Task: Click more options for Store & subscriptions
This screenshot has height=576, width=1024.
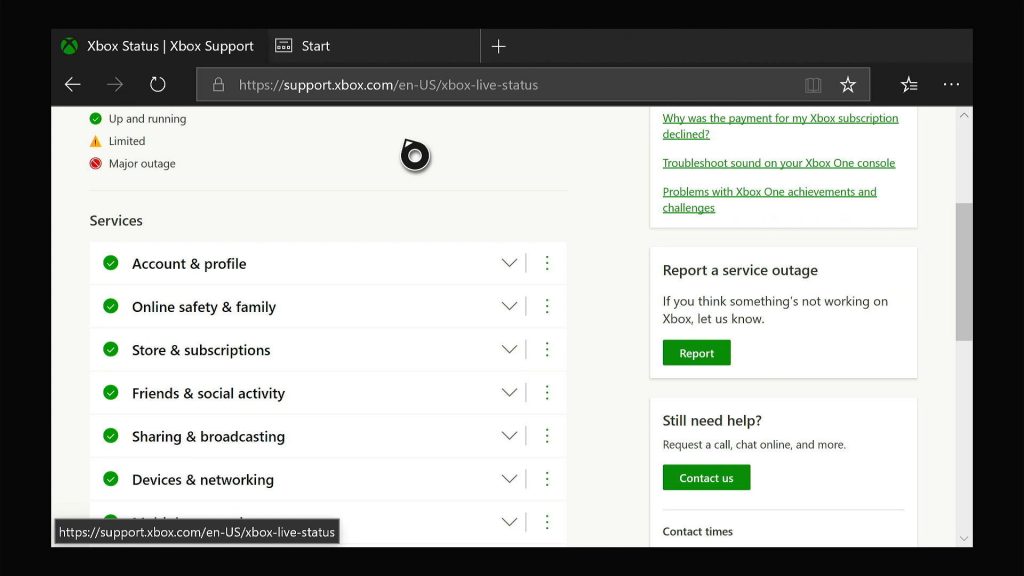Action: click(x=547, y=349)
